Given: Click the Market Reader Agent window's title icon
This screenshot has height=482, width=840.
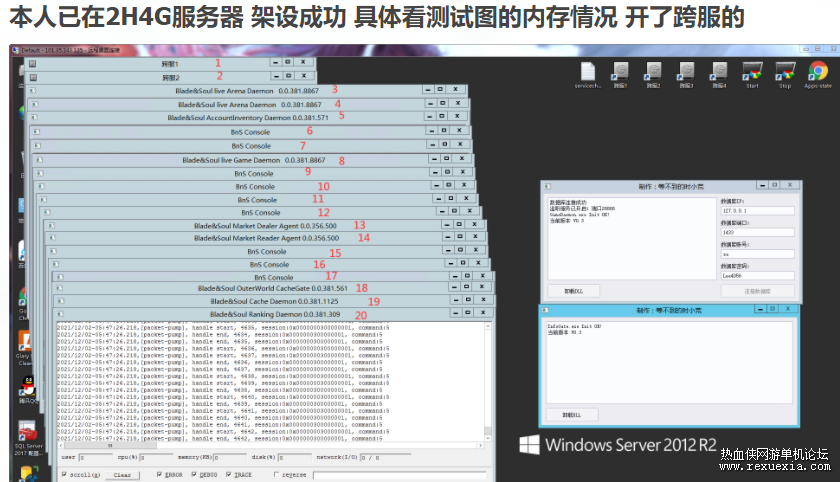Looking at the screenshot, I should (x=52, y=238).
